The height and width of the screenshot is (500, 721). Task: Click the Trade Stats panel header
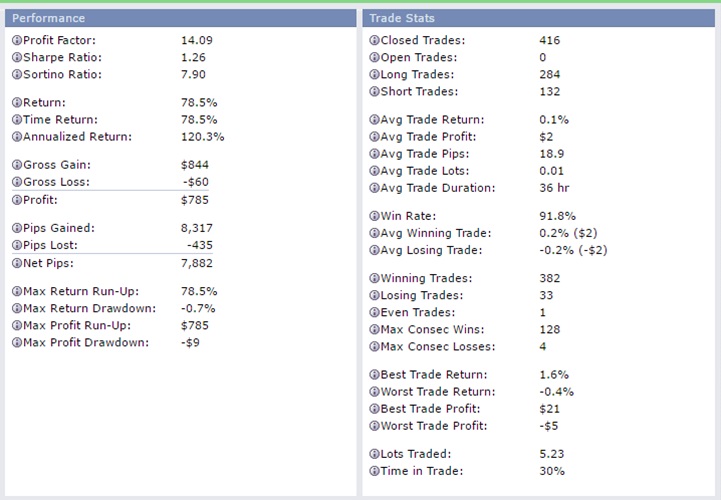[x=538, y=18]
